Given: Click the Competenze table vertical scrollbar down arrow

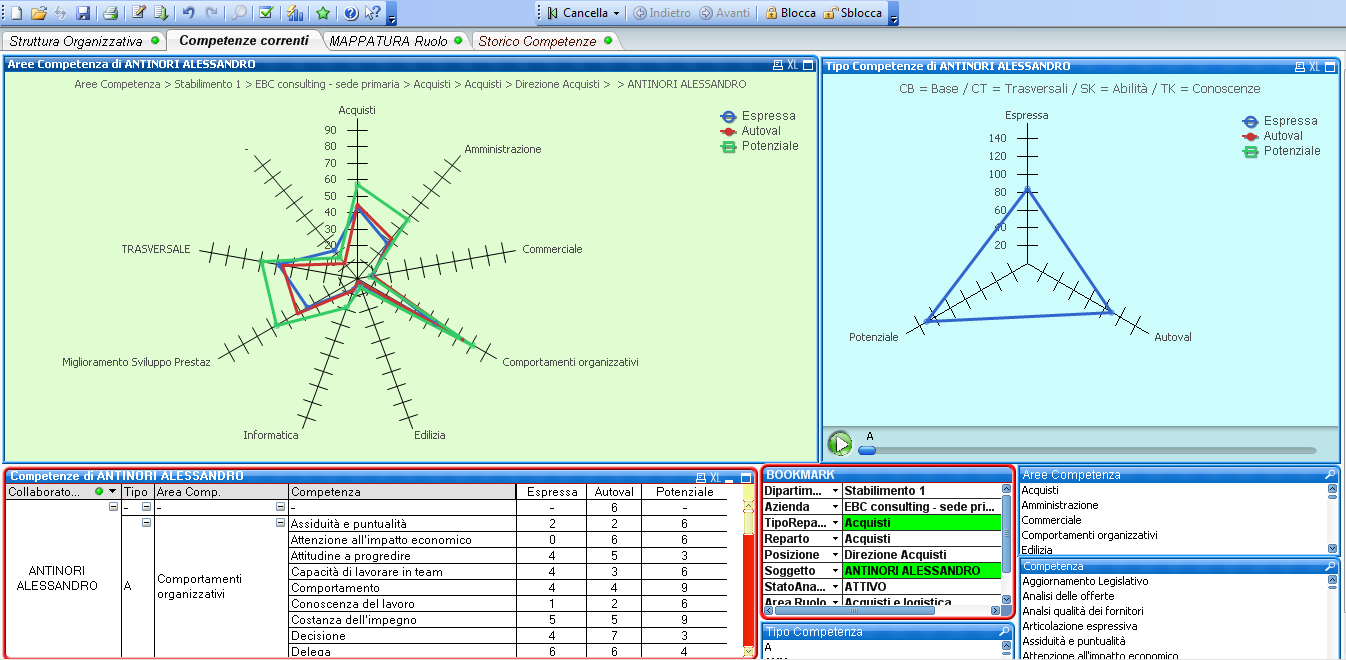Looking at the screenshot, I should [x=748, y=652].
